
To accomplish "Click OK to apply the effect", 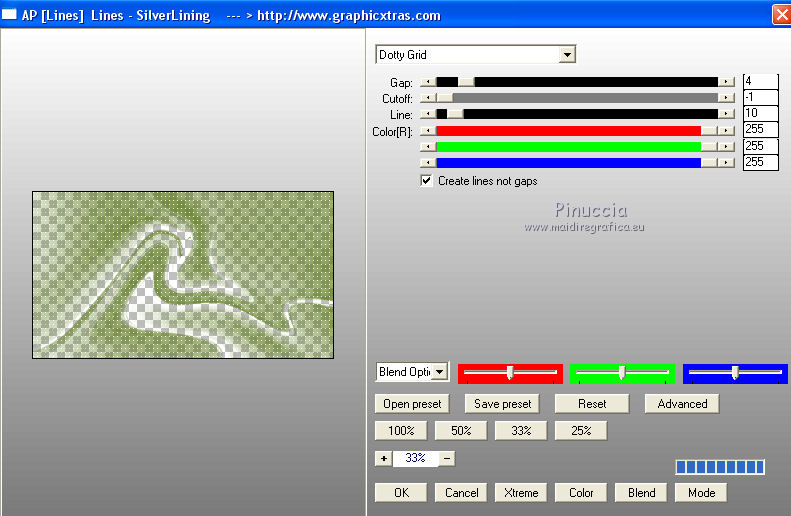I will 401,493.
